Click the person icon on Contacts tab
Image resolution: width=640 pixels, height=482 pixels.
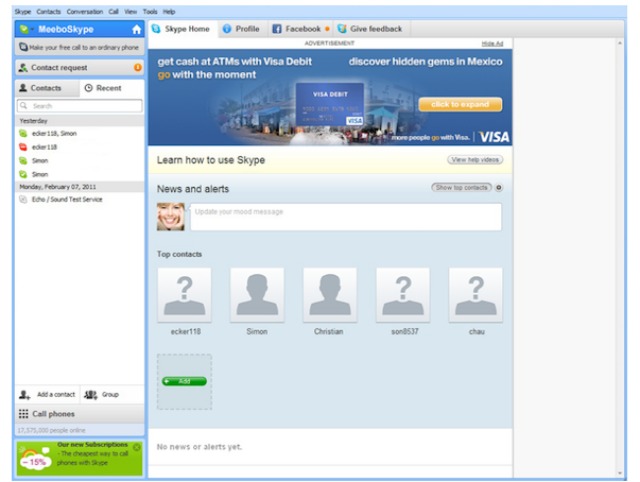click(23, 88)
